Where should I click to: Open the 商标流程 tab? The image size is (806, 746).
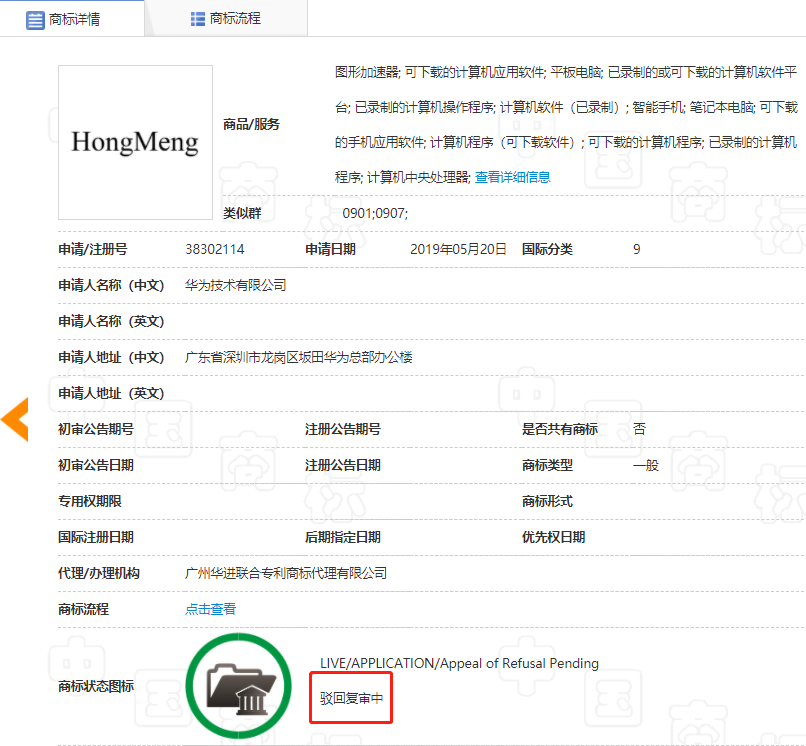point(226,19)
